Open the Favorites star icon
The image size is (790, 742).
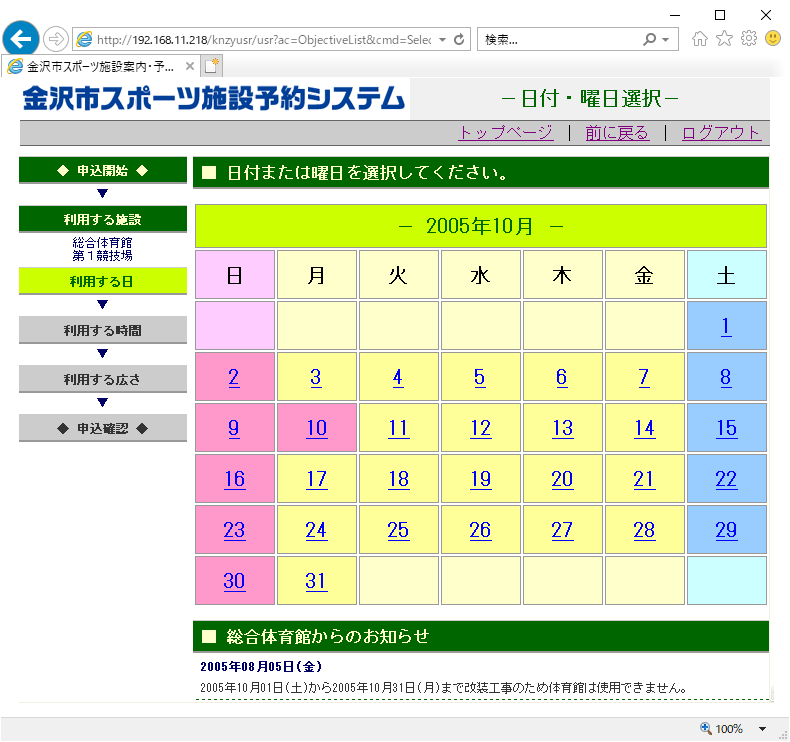(x=724, y=38)
